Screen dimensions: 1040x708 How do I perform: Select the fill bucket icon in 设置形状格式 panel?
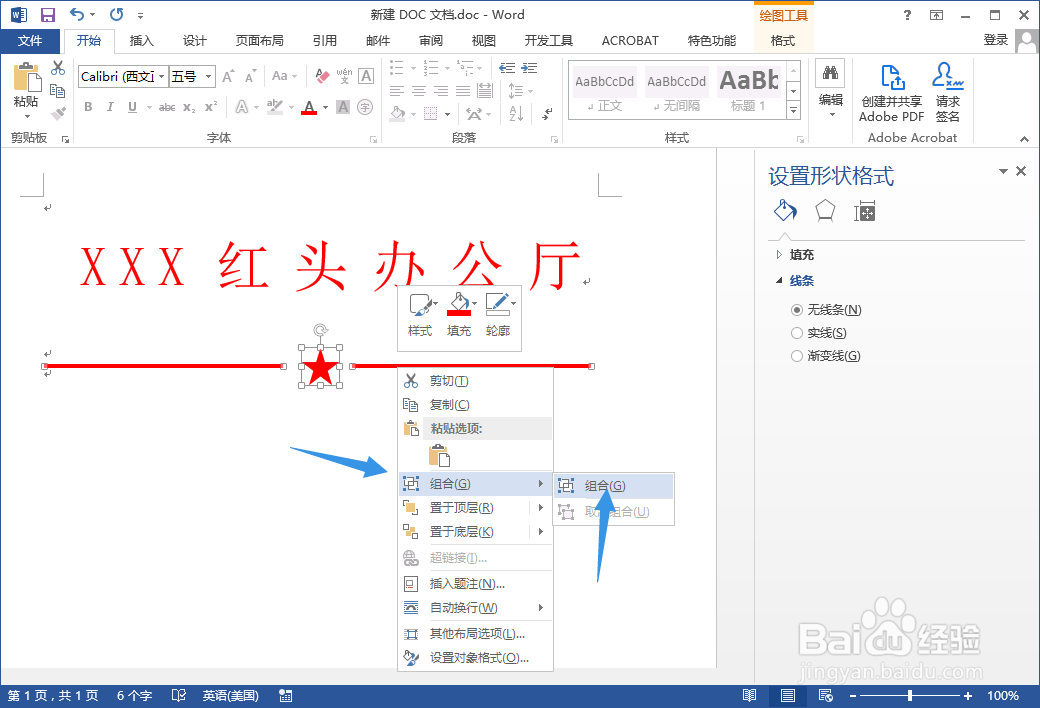(x=784, y=211)
